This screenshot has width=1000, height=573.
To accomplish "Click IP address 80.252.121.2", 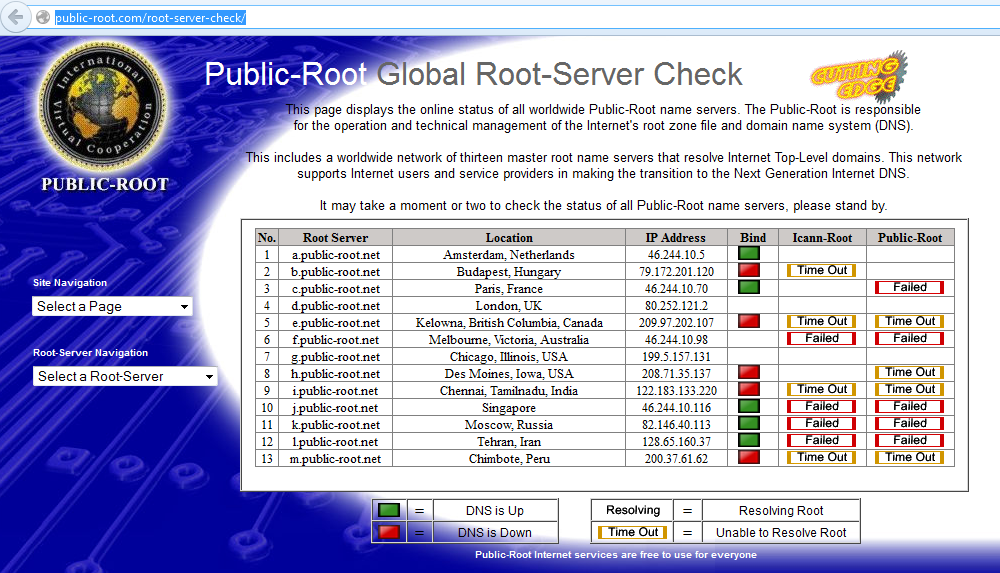I will click(676, 306).
